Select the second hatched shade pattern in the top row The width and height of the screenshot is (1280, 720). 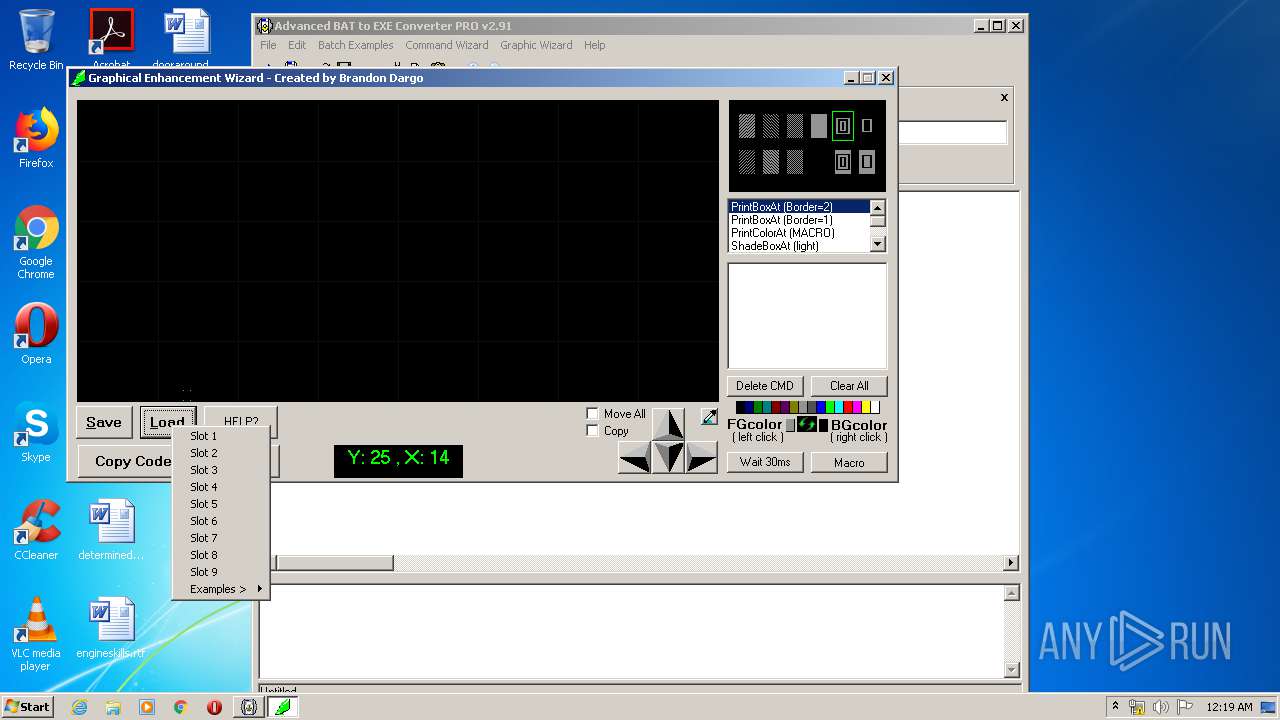click(x=771, y=126)
